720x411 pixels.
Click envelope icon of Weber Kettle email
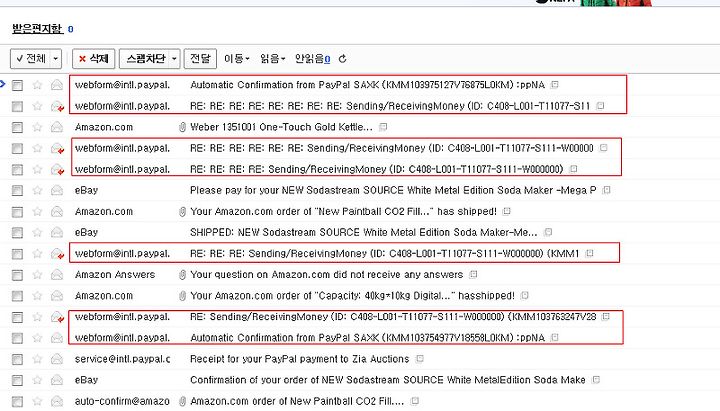point(56,127)
